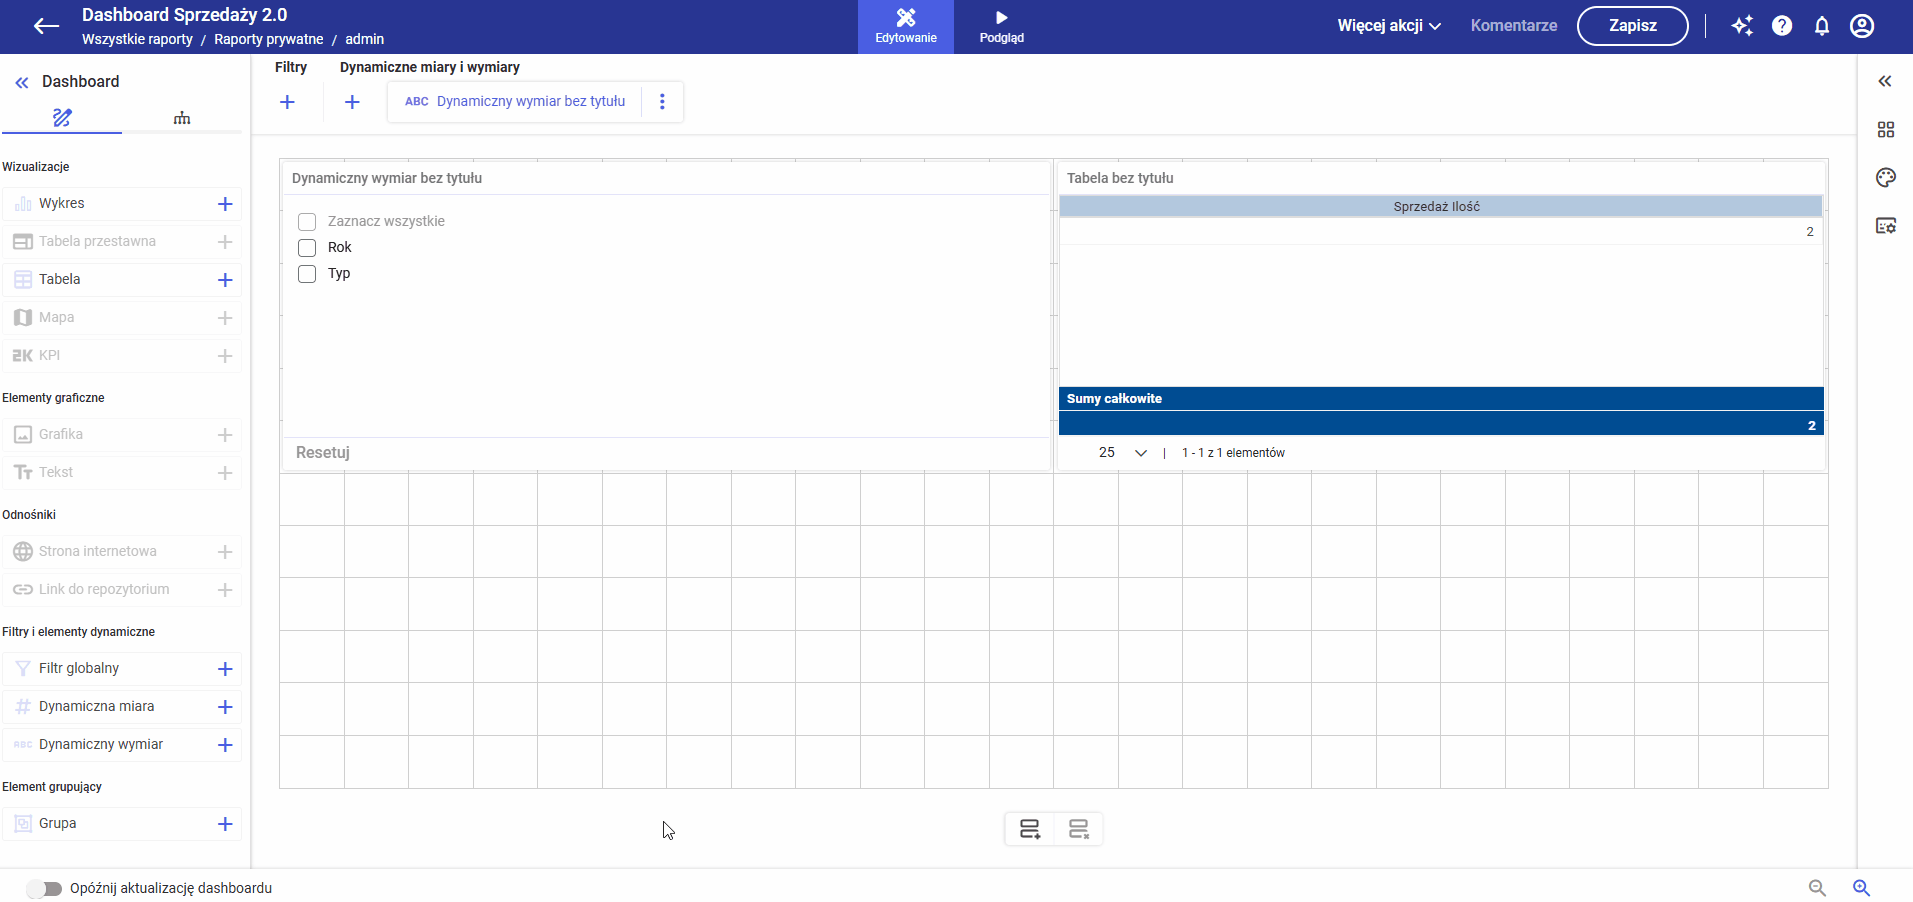Toggle Opóźnij aktualizację dashboardu switch

coord(44,888)
